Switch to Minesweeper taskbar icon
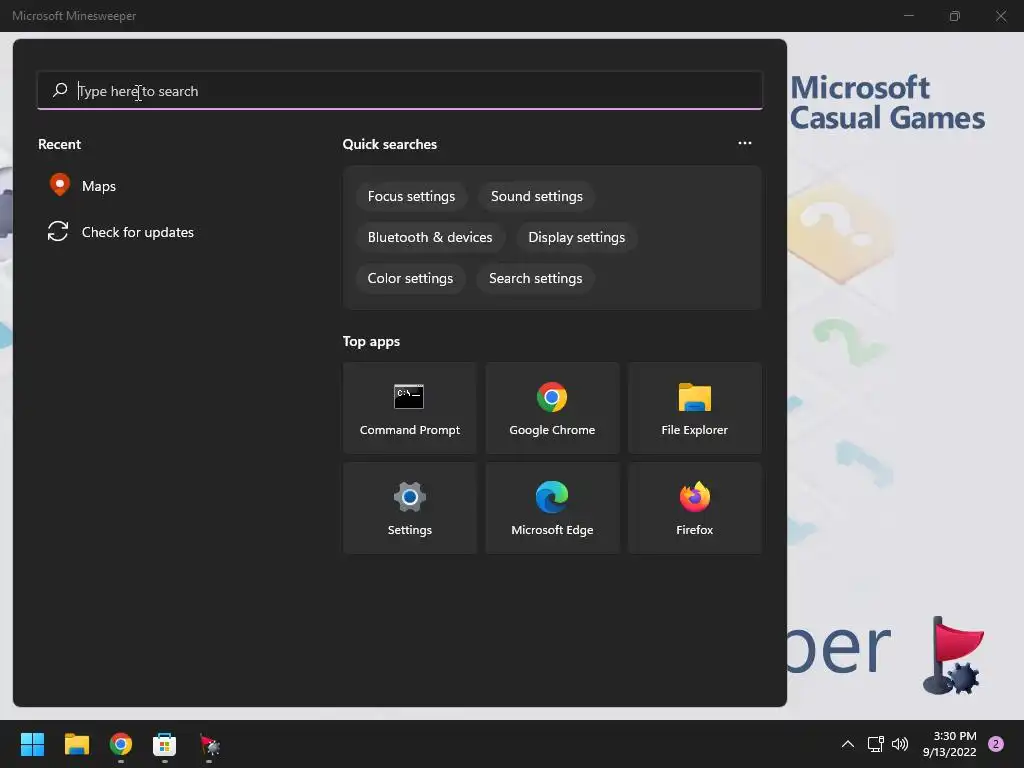 pyautogui.click(x=209, y=744)
